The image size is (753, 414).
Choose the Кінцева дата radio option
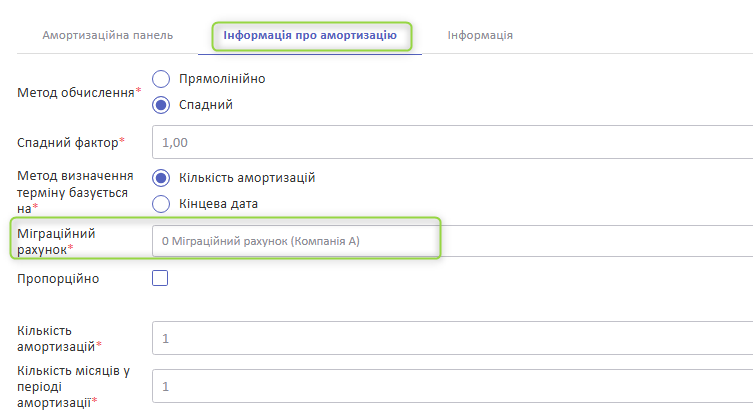tap(161, 204)
